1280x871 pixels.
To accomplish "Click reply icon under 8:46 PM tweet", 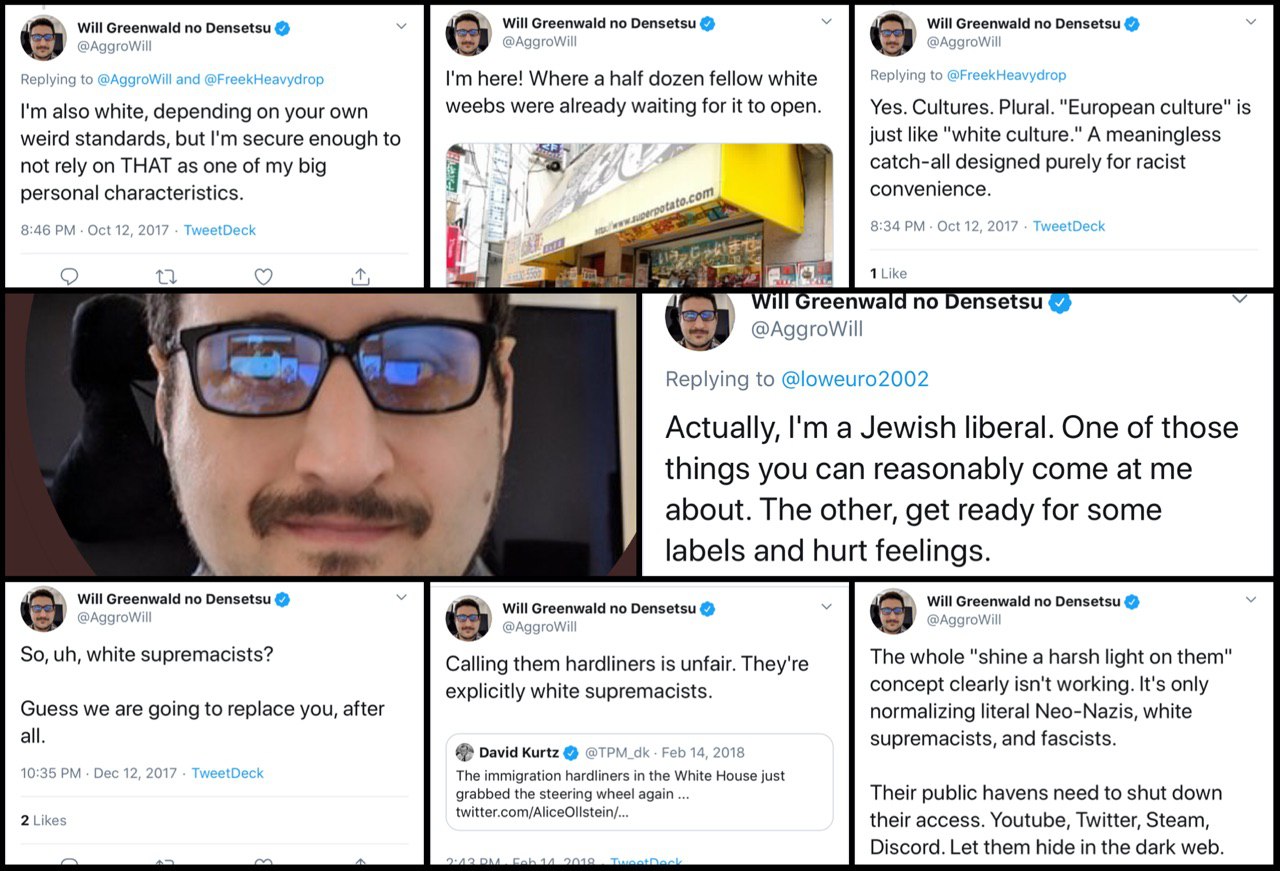I will click(69, 276).
